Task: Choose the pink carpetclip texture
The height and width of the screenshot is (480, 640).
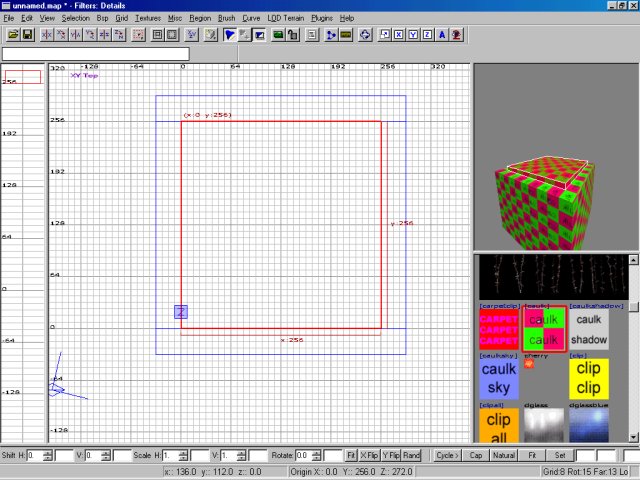Action: pyautogui.click(x=501, y=328)
